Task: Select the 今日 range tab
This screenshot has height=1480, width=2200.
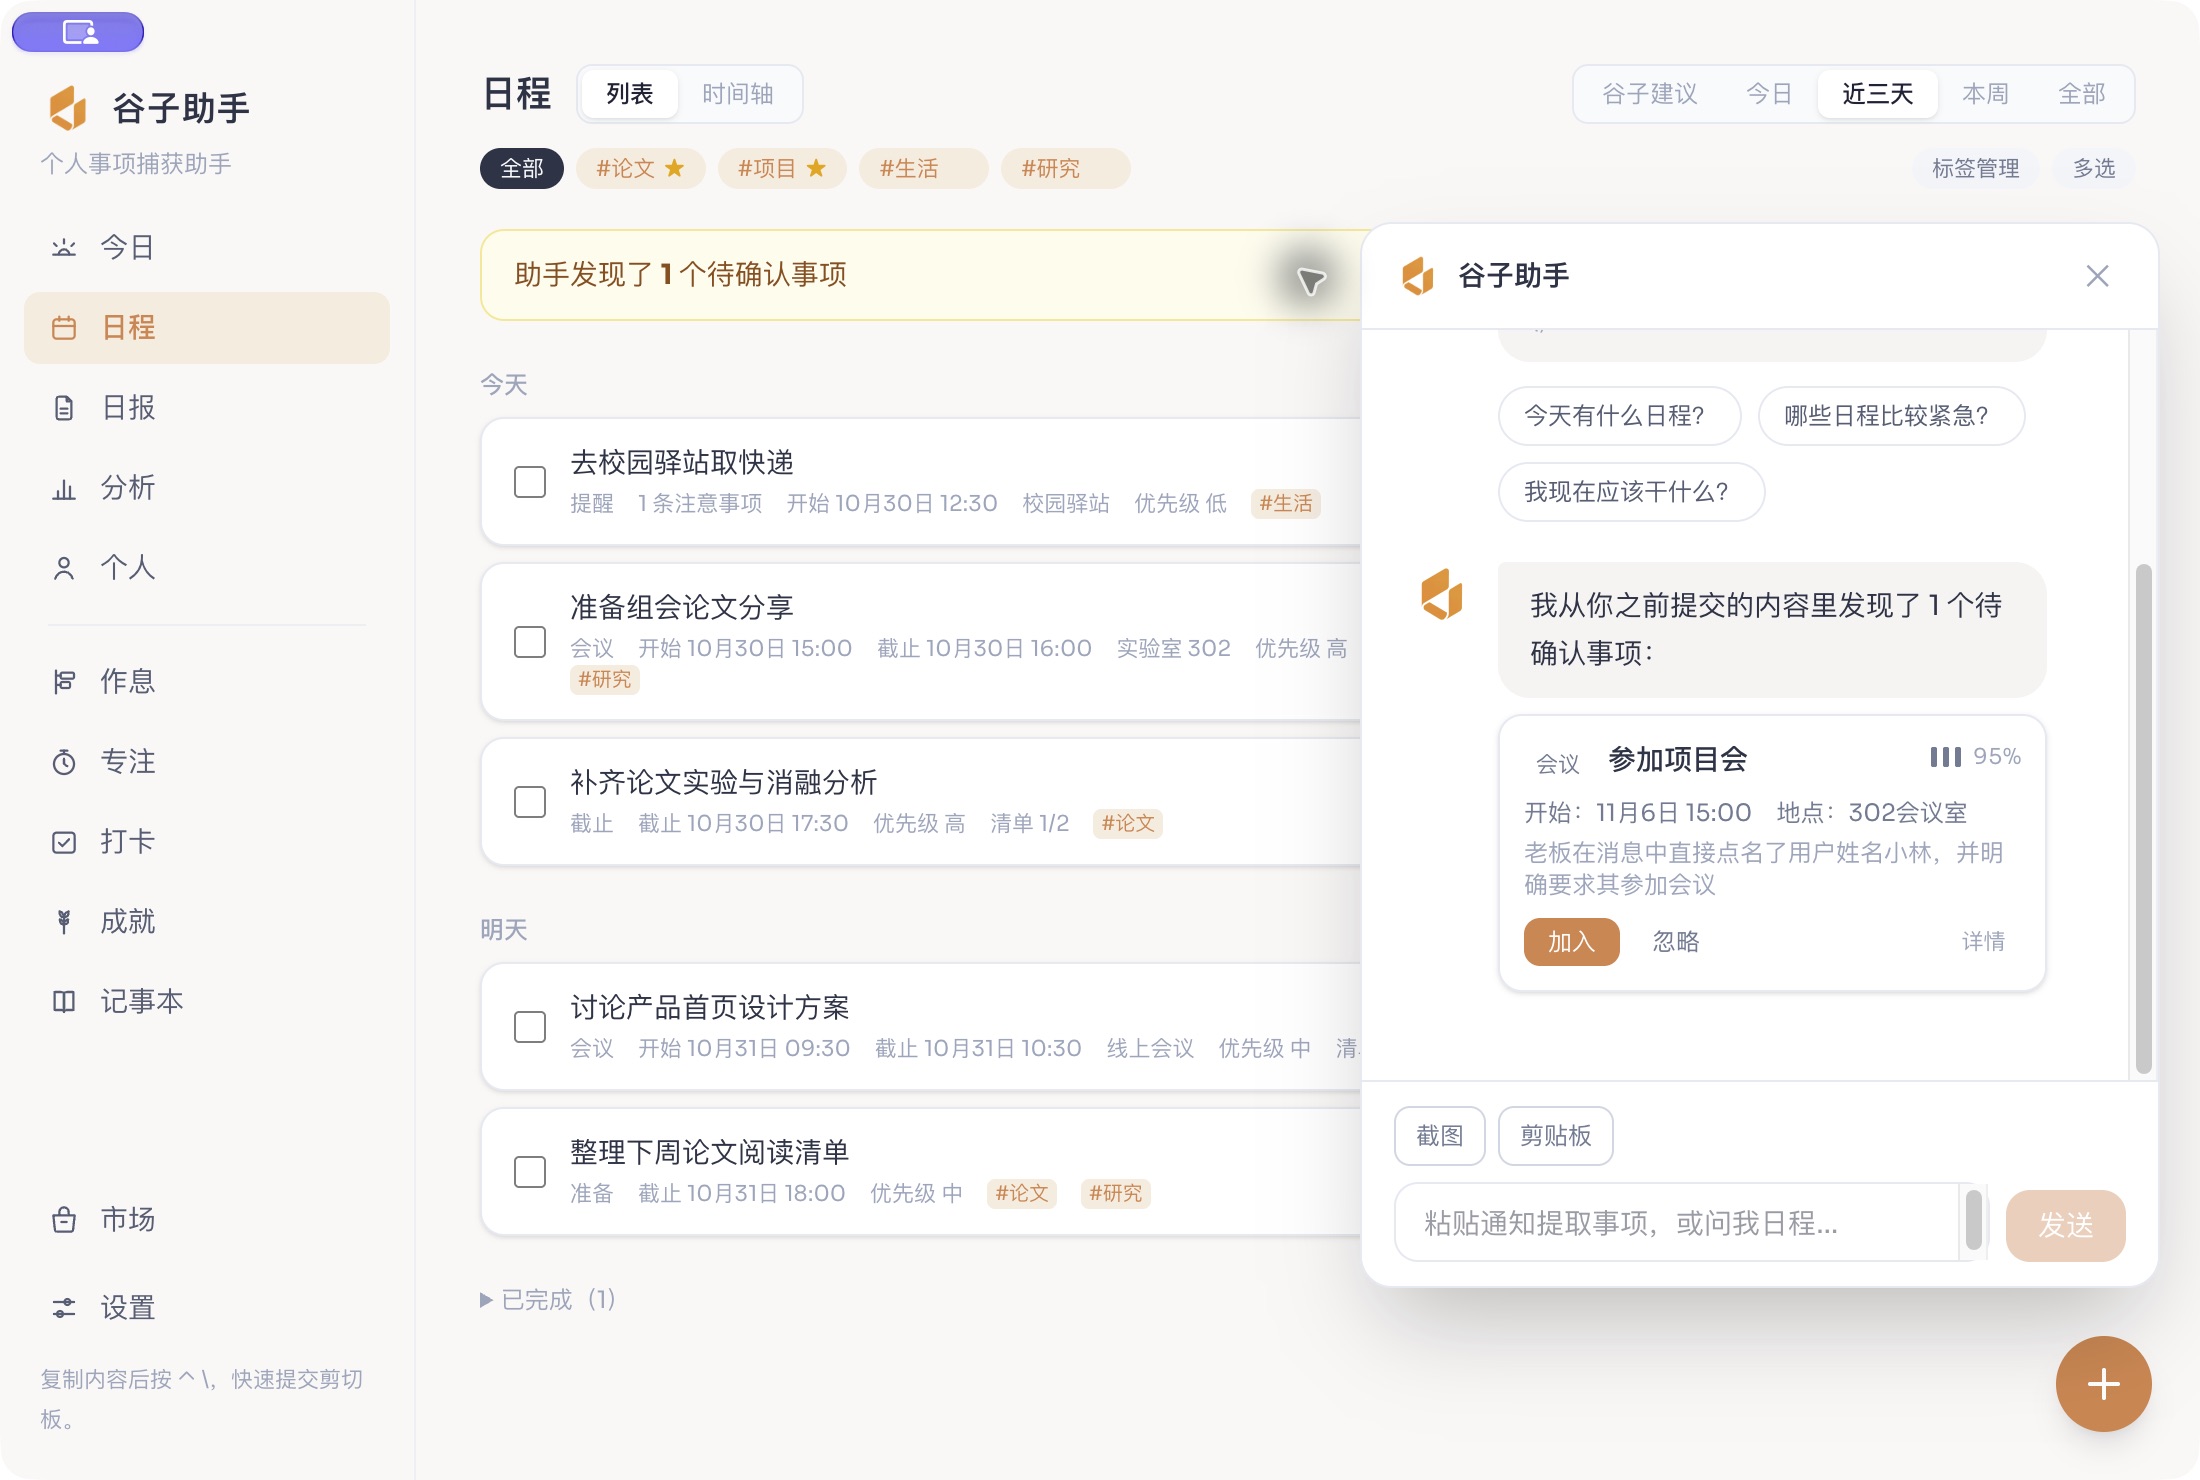Action: [x=1769, y=94]
